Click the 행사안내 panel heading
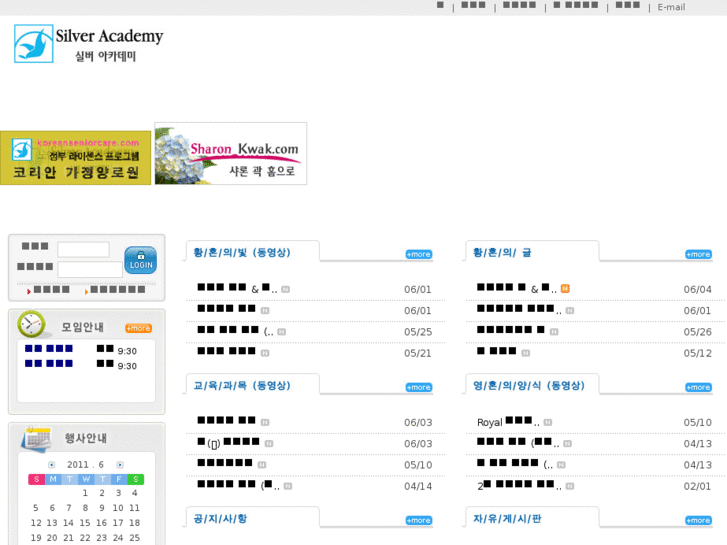The width and height of the screenshot is (727, 545). (85, 438)
